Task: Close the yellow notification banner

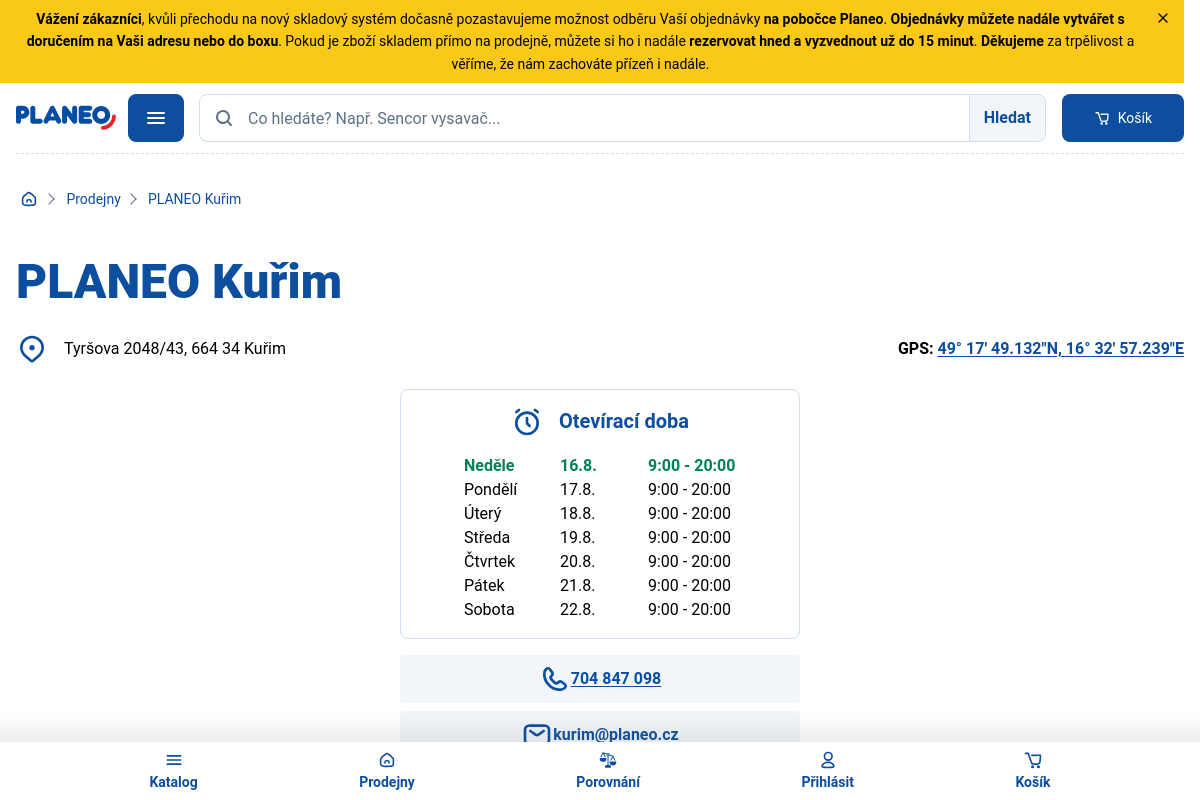Action: pos(1163,18)
